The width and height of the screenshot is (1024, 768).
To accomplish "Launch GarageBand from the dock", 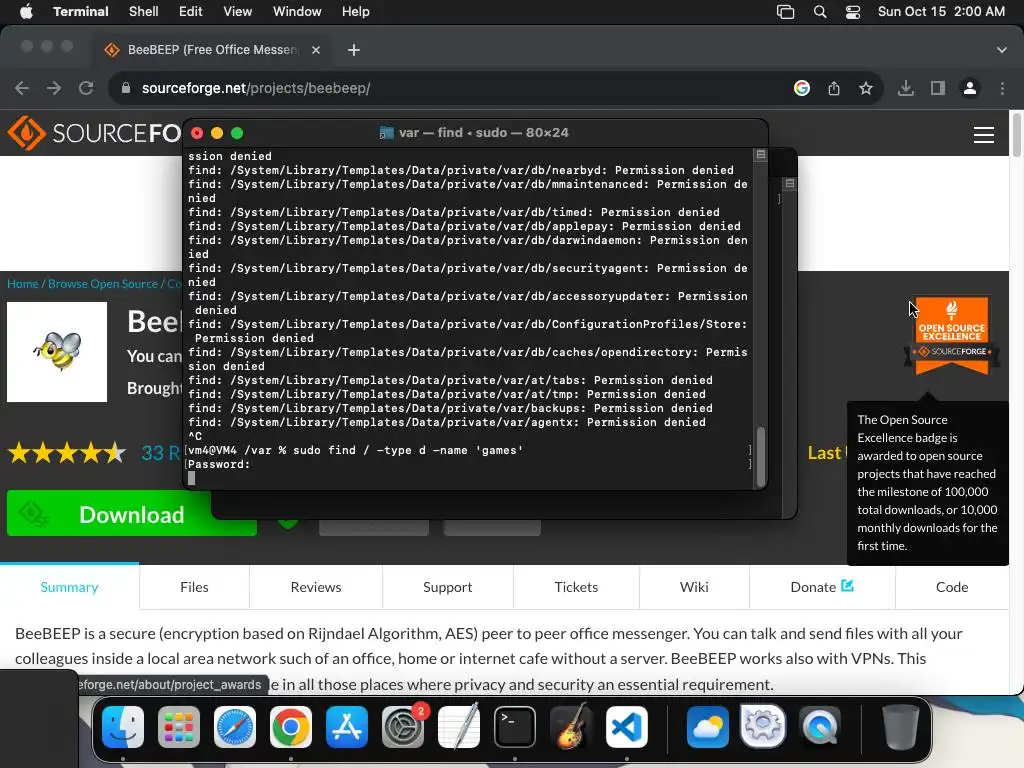I will coord(571,727).
